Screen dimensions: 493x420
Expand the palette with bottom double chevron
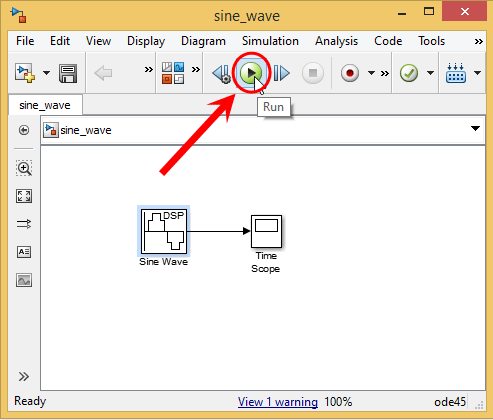click(x=24, y=377)
